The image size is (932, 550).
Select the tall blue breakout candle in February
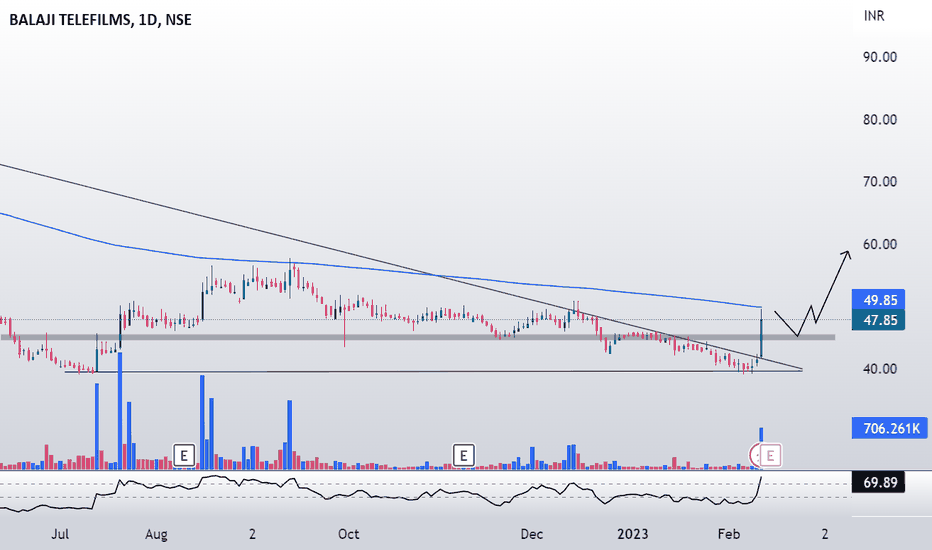[761, 338]
